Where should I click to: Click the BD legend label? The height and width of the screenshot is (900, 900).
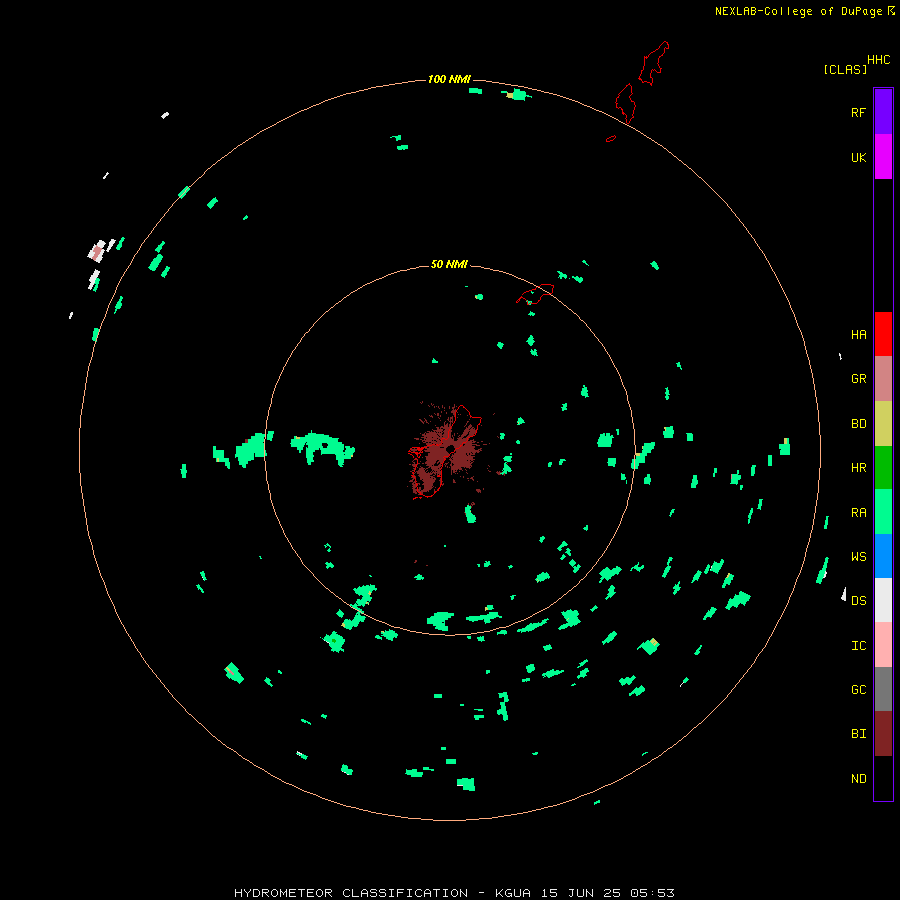coord(858,424)
